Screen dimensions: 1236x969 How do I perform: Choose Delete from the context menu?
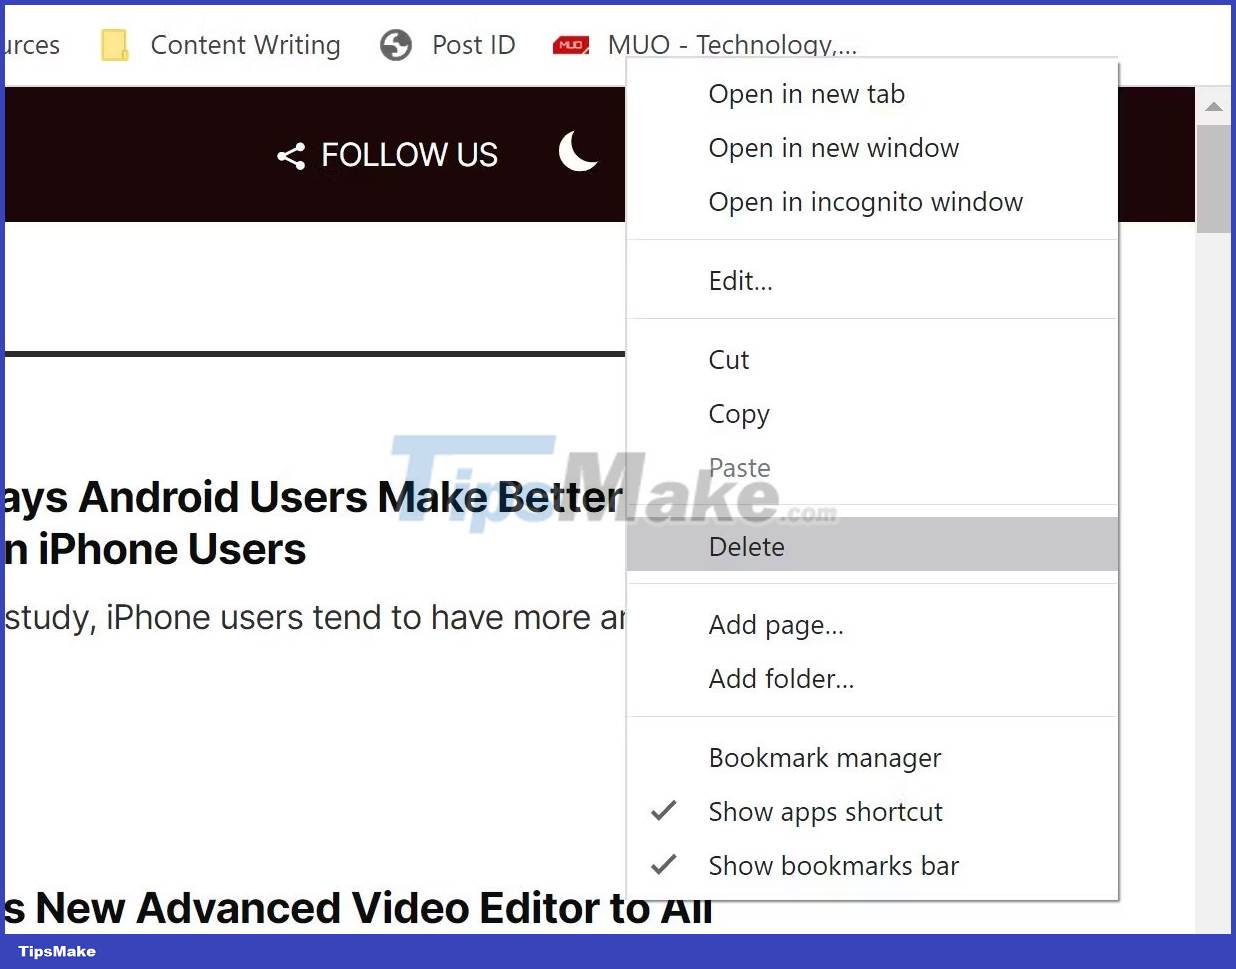746,546
